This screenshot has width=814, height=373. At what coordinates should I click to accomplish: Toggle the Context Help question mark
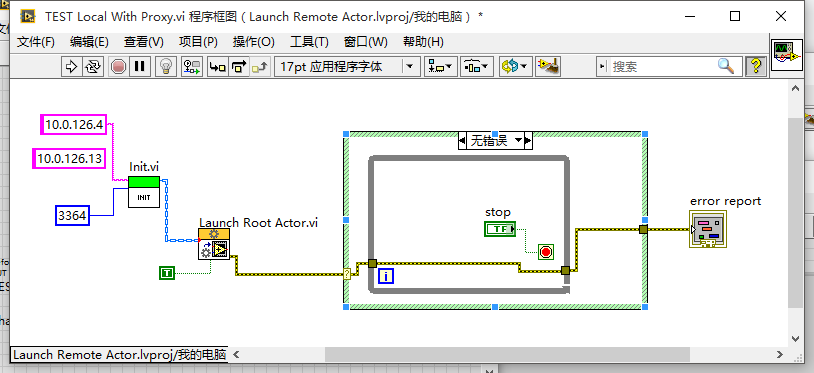tap(755, 66)
